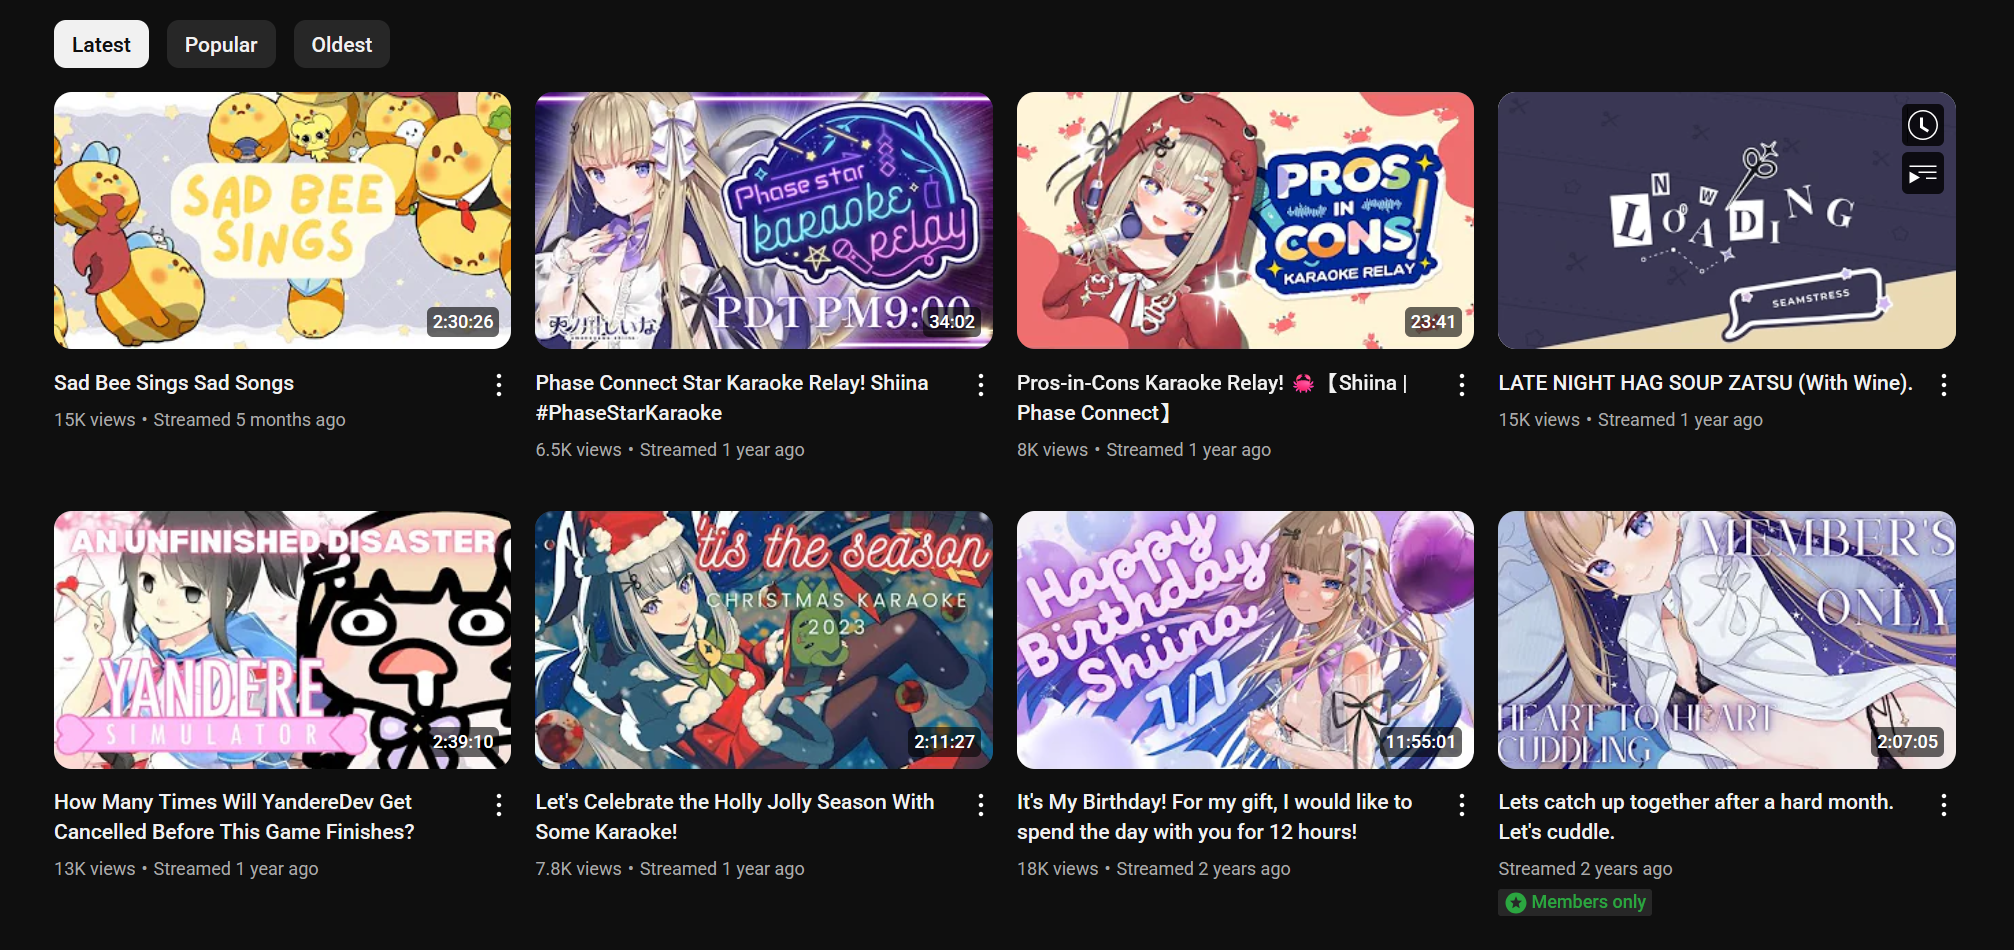Open three-dot menu for Holly Jolly Season Karaoke
The width and height of the screenshot is (2014, 950).
[980, 805]
